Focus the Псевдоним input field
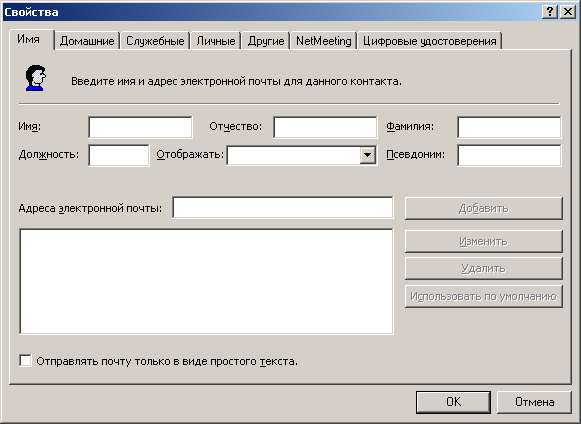Screen dimensions: 581x424 tap(509, 155)
